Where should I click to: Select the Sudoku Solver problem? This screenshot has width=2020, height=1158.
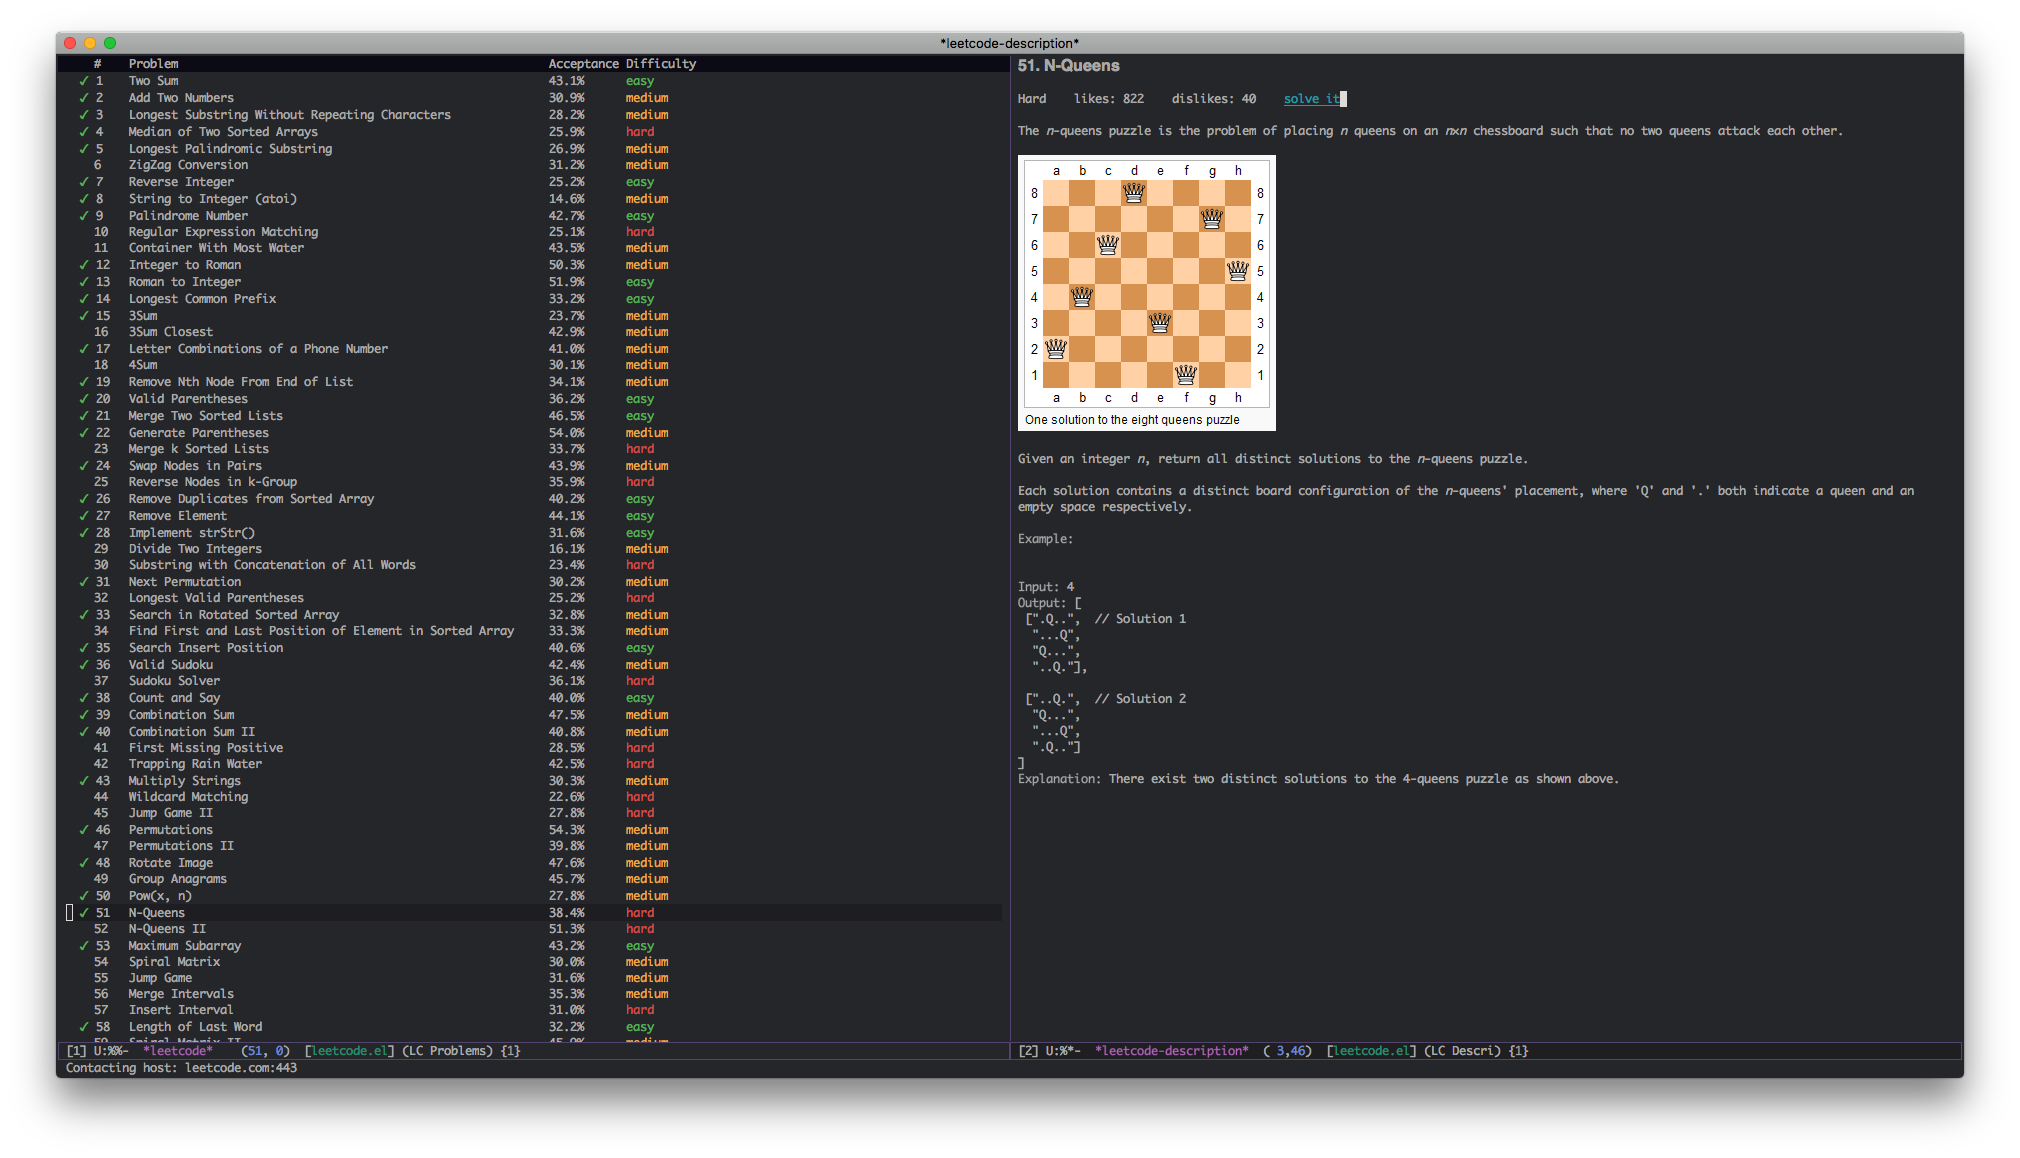tap(174, 681)
